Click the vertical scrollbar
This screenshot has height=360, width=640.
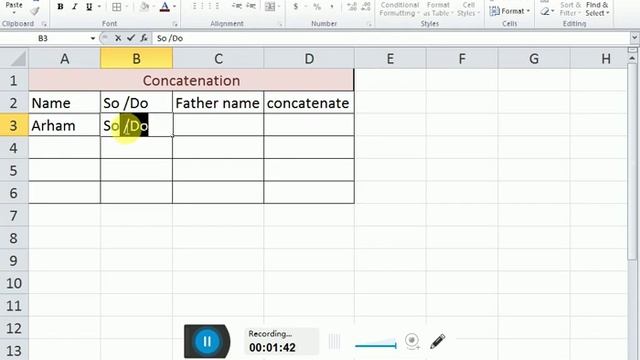click(x=632, y=161)
